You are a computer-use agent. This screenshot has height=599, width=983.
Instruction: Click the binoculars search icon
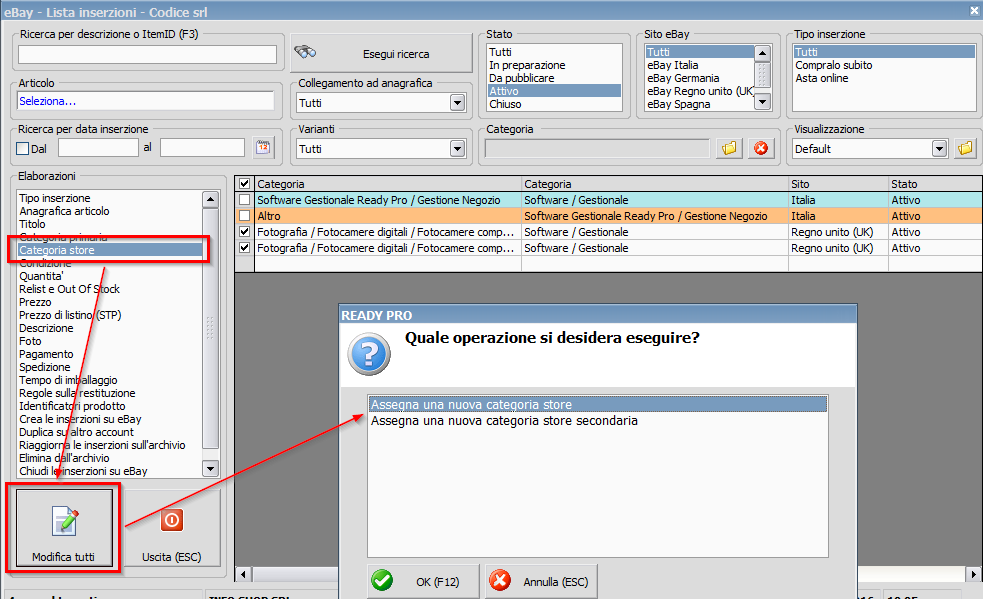(305, 52)
